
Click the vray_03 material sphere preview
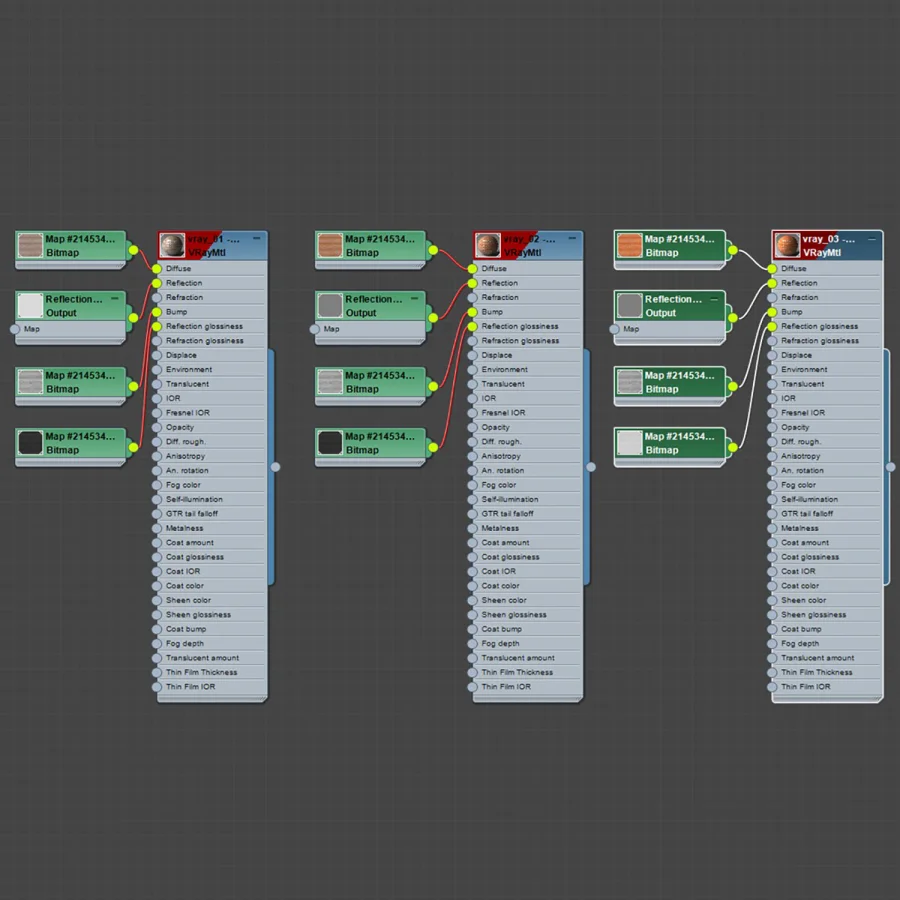point(788,246)
